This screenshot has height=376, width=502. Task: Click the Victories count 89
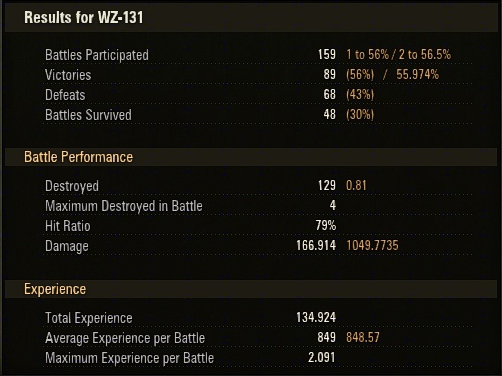[x=329, y=74]
